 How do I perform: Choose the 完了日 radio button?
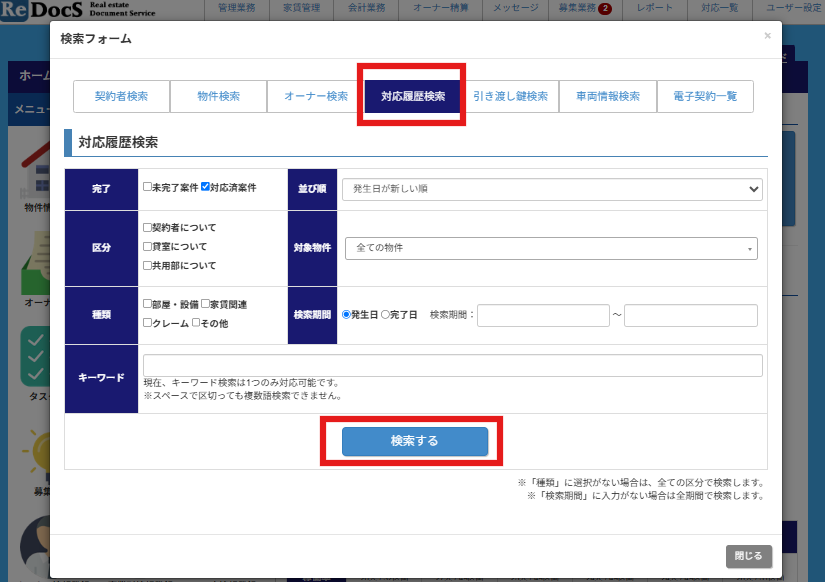[x=385, y=315]
